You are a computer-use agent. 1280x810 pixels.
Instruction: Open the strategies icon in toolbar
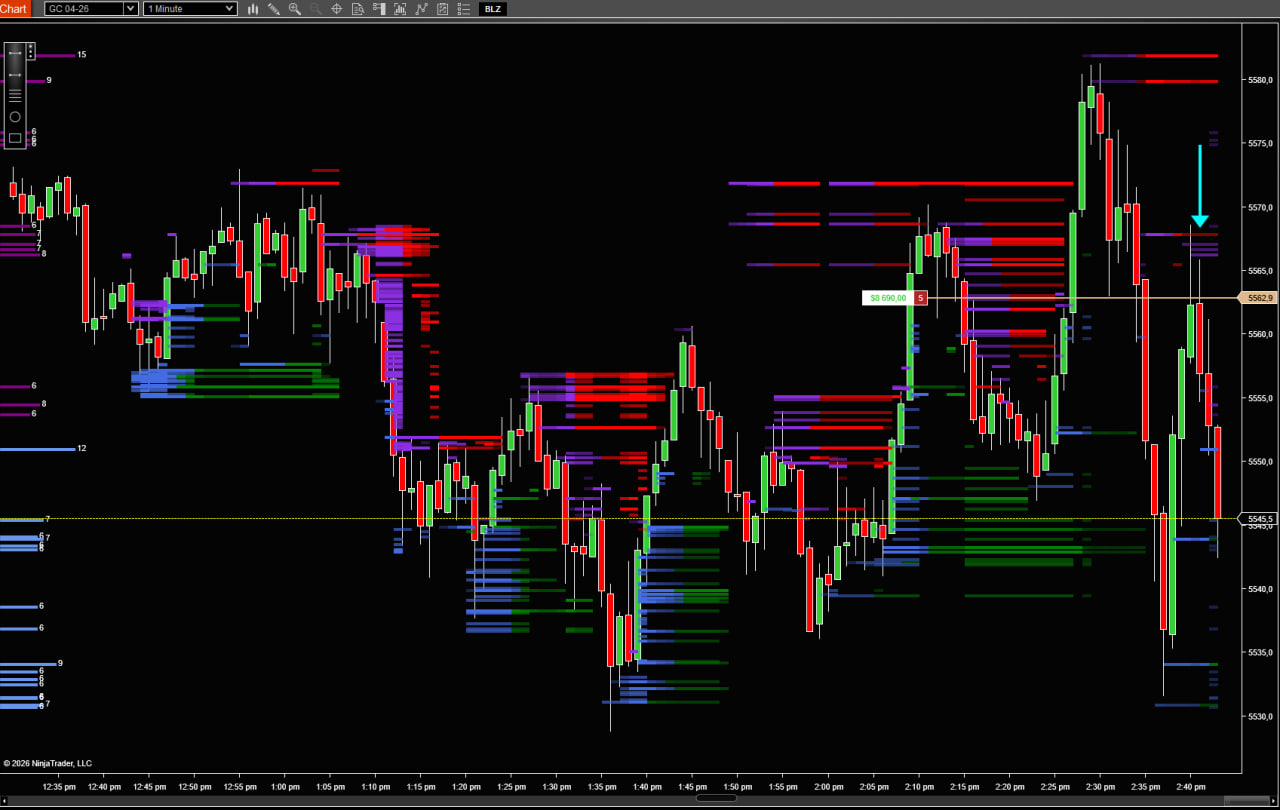pyautogui.click(x=420, y=9)
